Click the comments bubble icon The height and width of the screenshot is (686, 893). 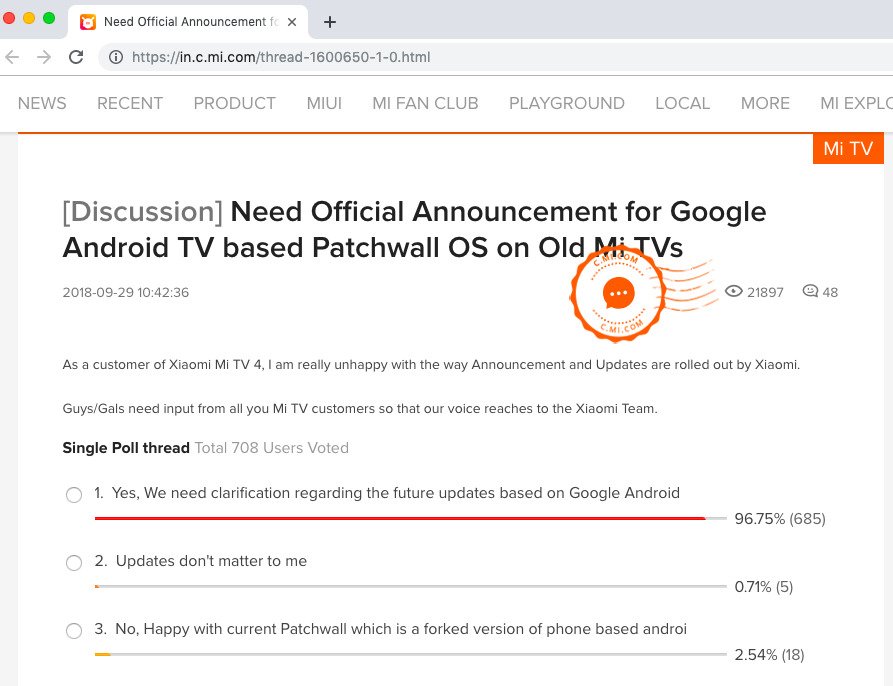coord(810,292)
